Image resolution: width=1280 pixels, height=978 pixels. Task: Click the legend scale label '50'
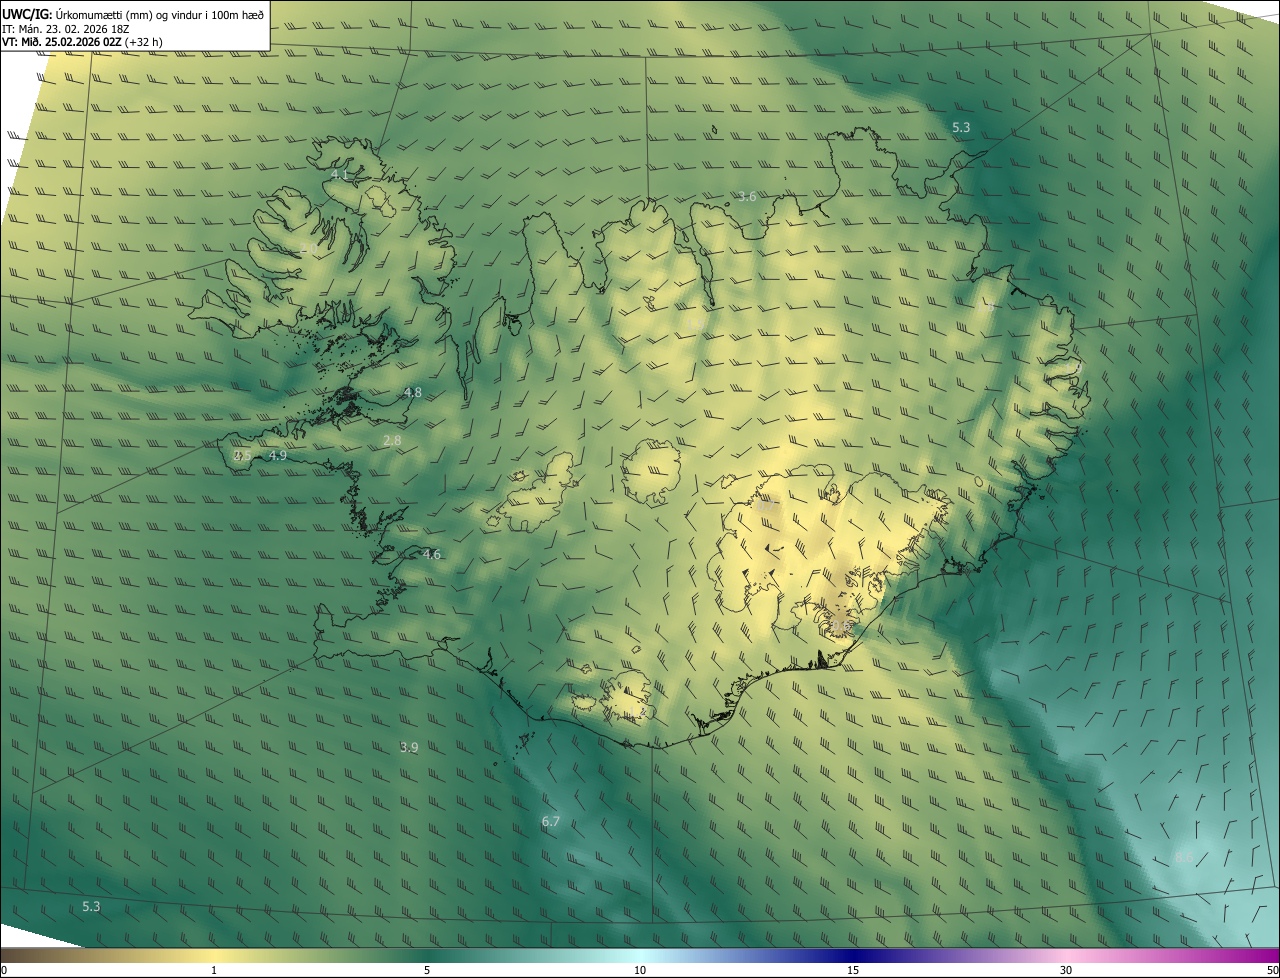pyautogui.click(x=1272, y=970)
